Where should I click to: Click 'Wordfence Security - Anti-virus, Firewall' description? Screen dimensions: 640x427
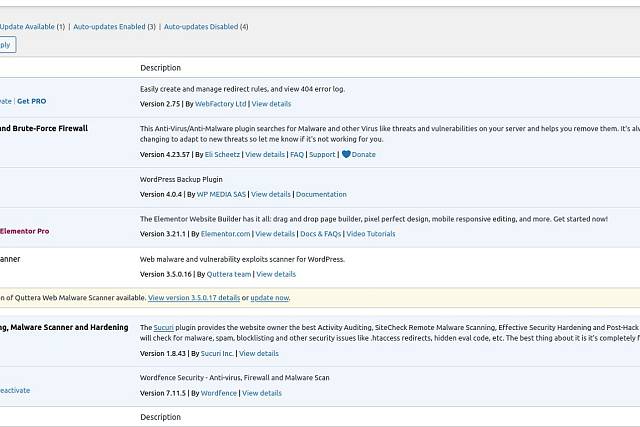(235, 378)
